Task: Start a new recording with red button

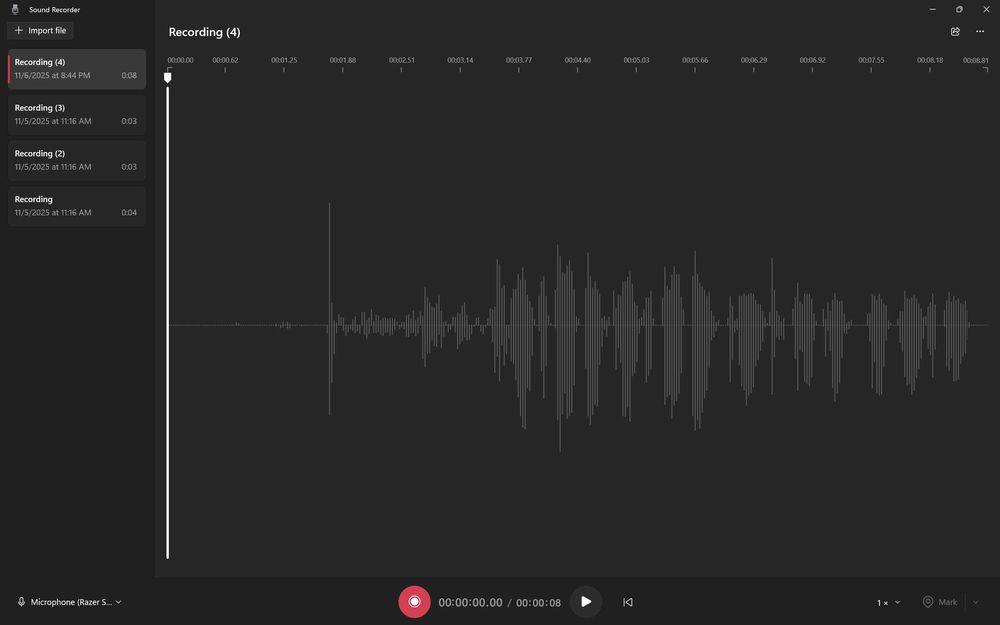Action: 415,602
